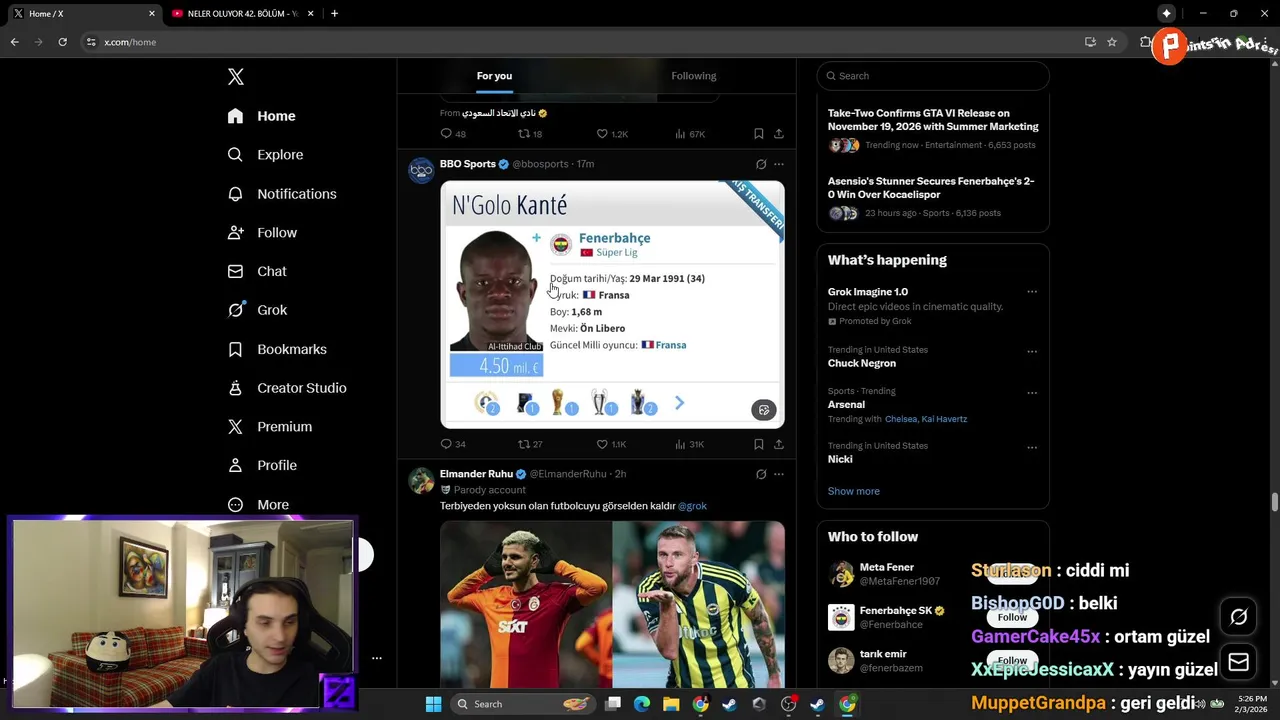Open Asensio's Stunner Fenerbahçe news story
Image resolution: width=1280 pixels, height=720 pixels.
[933, 197]
